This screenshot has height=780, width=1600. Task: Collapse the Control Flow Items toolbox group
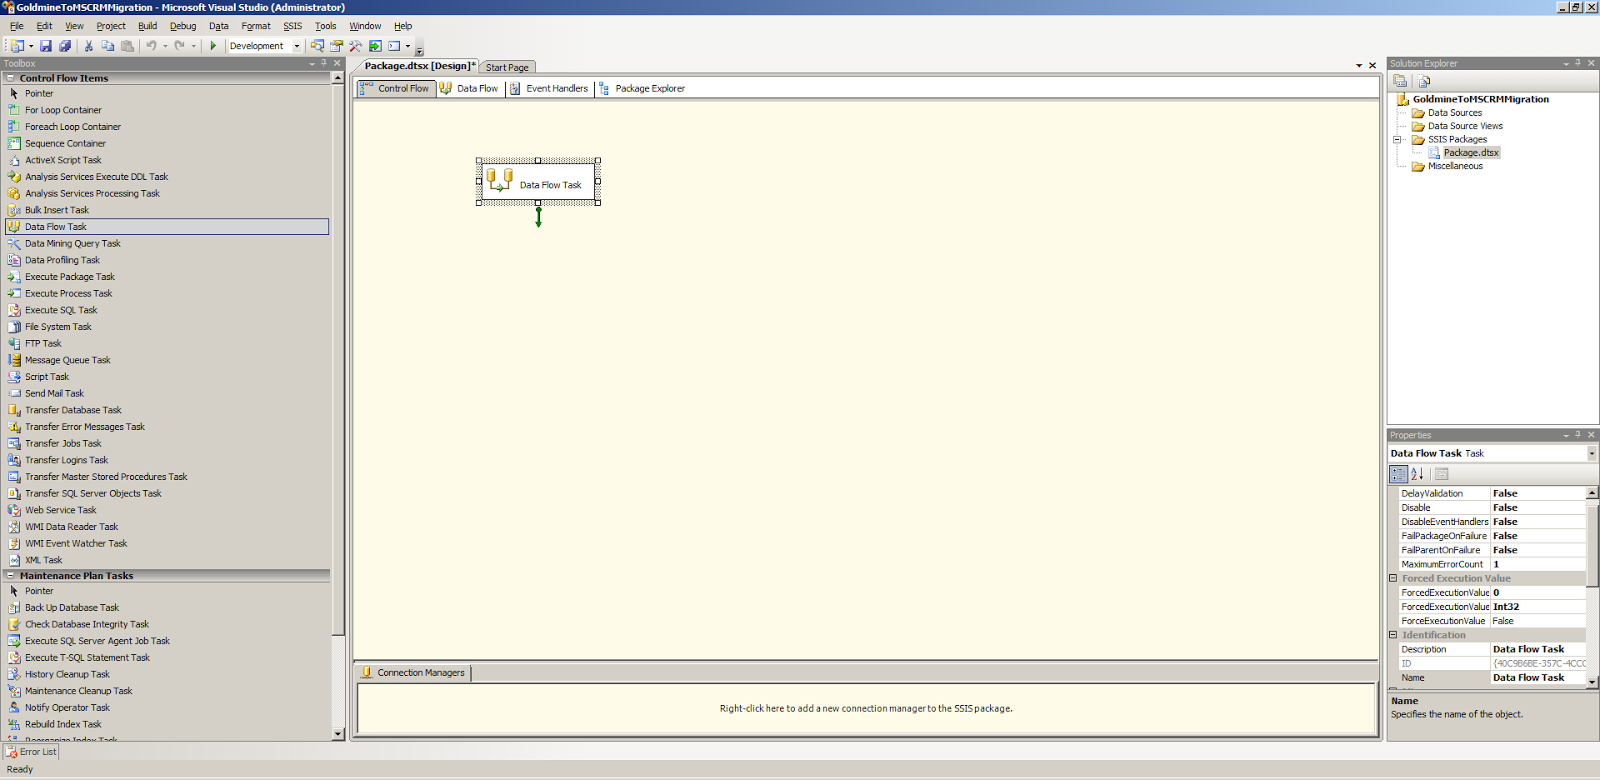point(11,78)
